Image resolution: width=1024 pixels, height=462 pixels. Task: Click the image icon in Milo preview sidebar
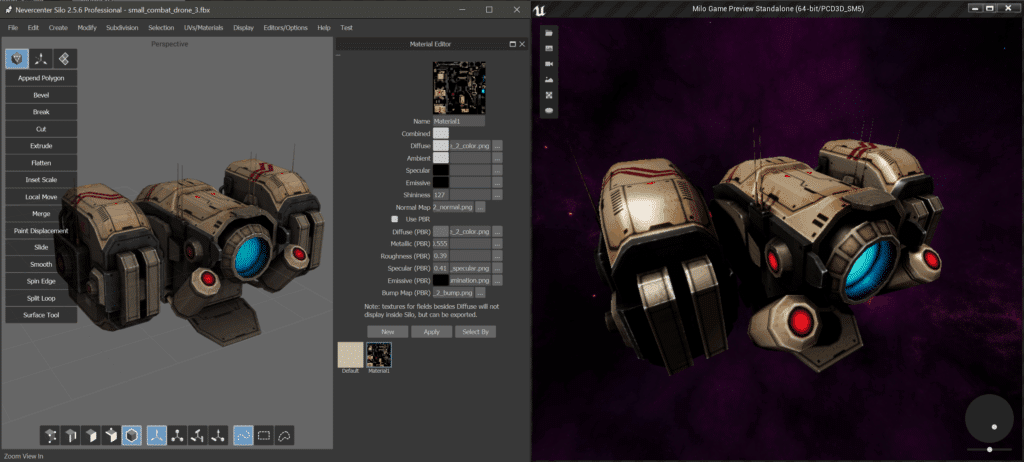tap(549, 48)
